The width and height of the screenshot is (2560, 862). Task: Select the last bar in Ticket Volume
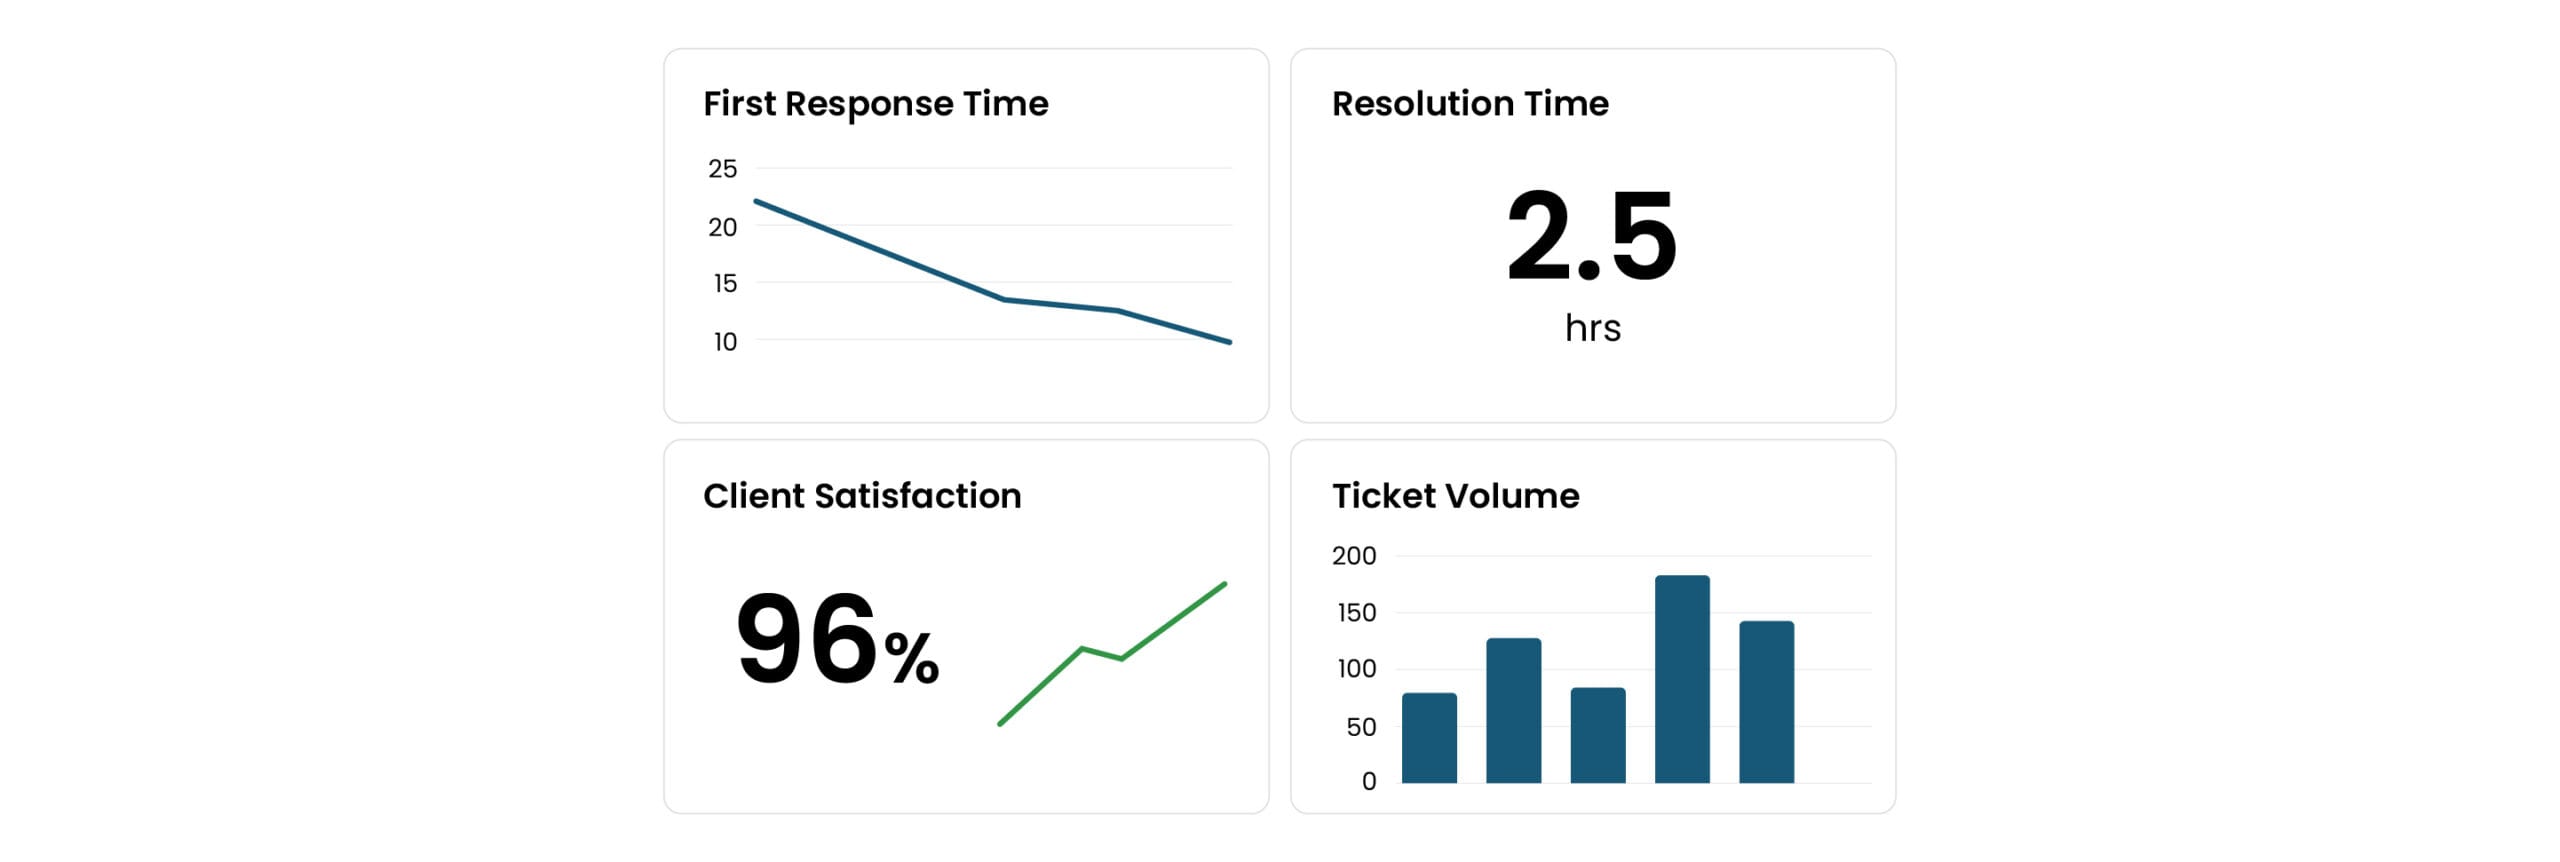(1766, 702)
